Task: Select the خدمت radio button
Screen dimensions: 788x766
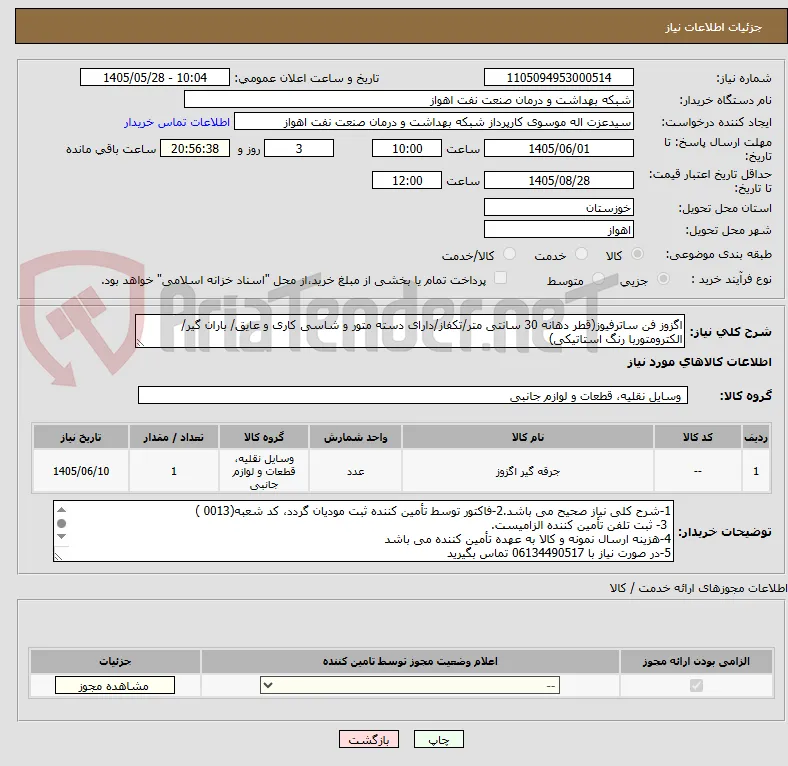Action: (581, 254)
